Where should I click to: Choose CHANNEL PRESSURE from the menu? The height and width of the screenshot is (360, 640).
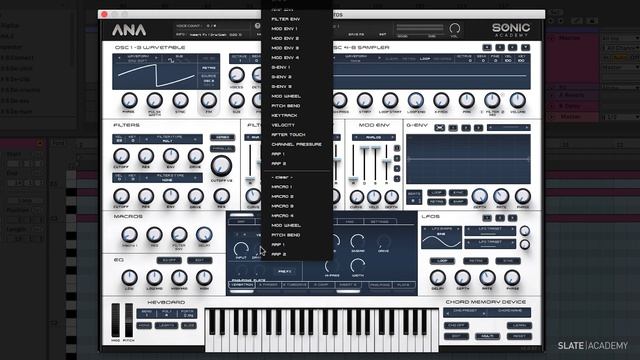[x=297, y=144]
